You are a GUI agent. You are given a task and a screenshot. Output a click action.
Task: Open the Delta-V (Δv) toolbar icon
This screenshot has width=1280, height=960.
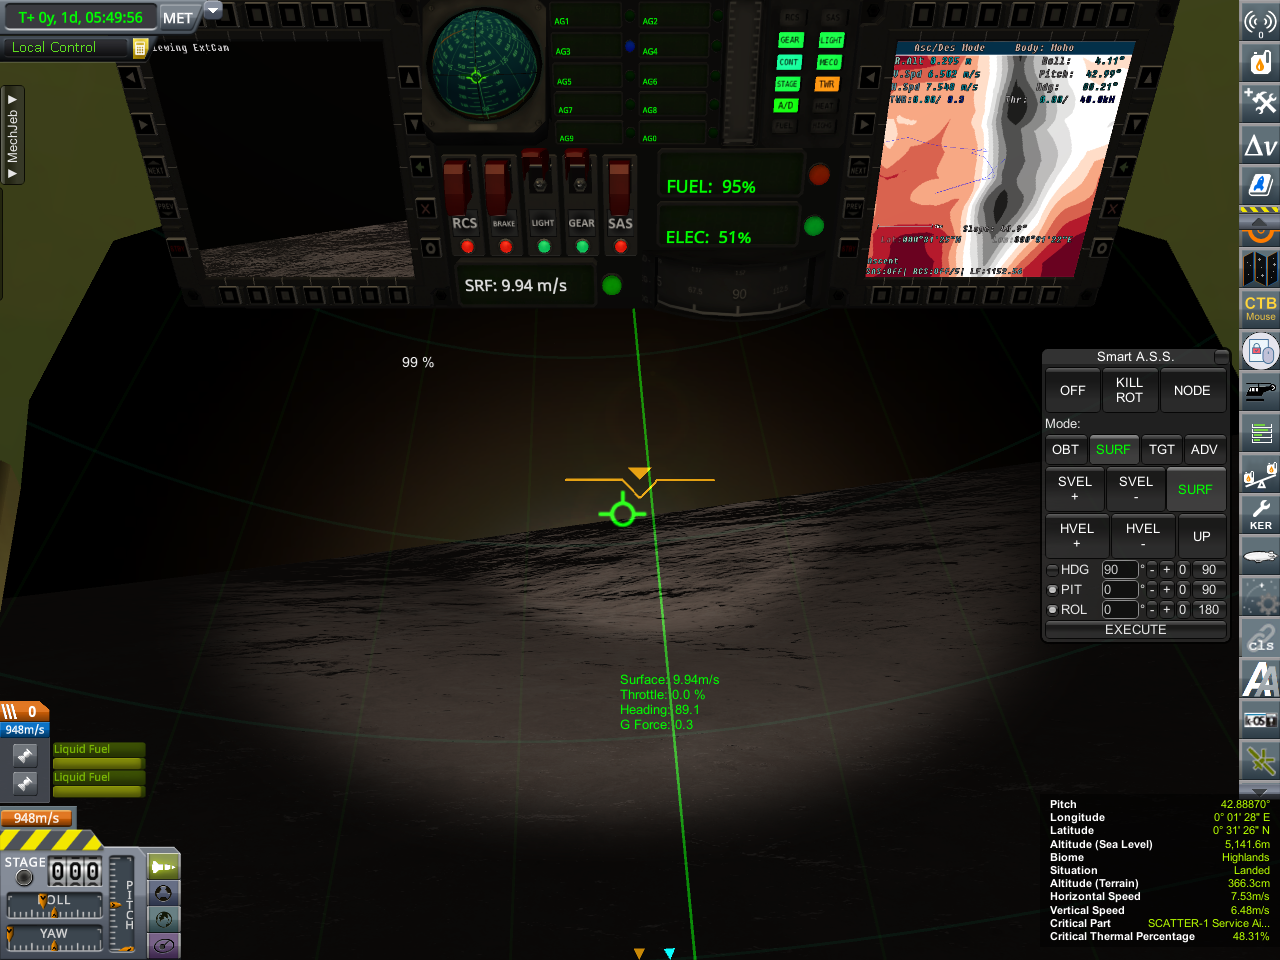(1260, 146)
